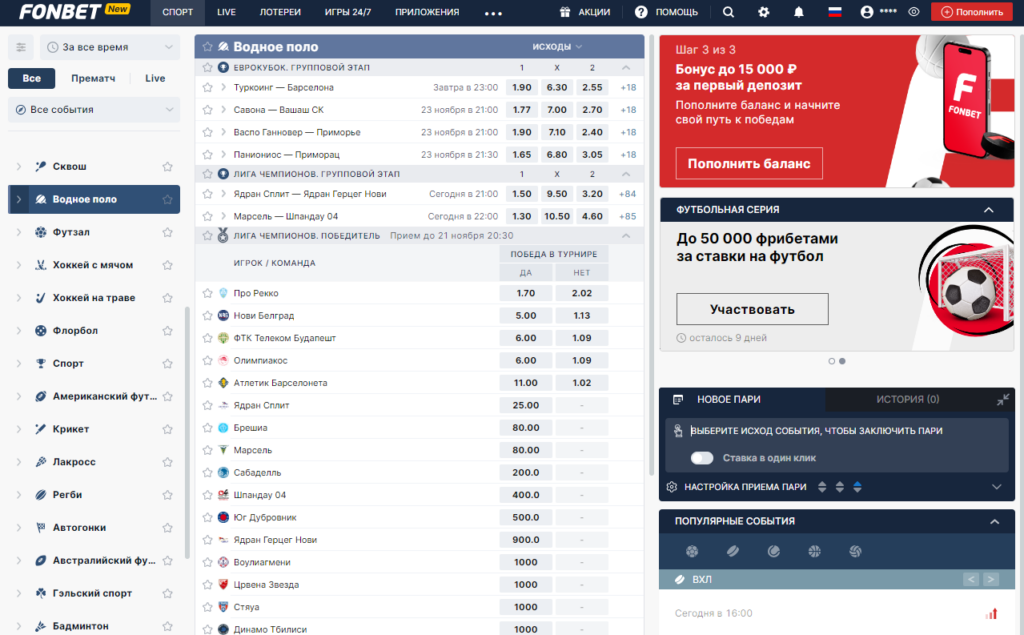
Task: Favorite the Сквош sidebar star
Action: click(x=168, y=167)
